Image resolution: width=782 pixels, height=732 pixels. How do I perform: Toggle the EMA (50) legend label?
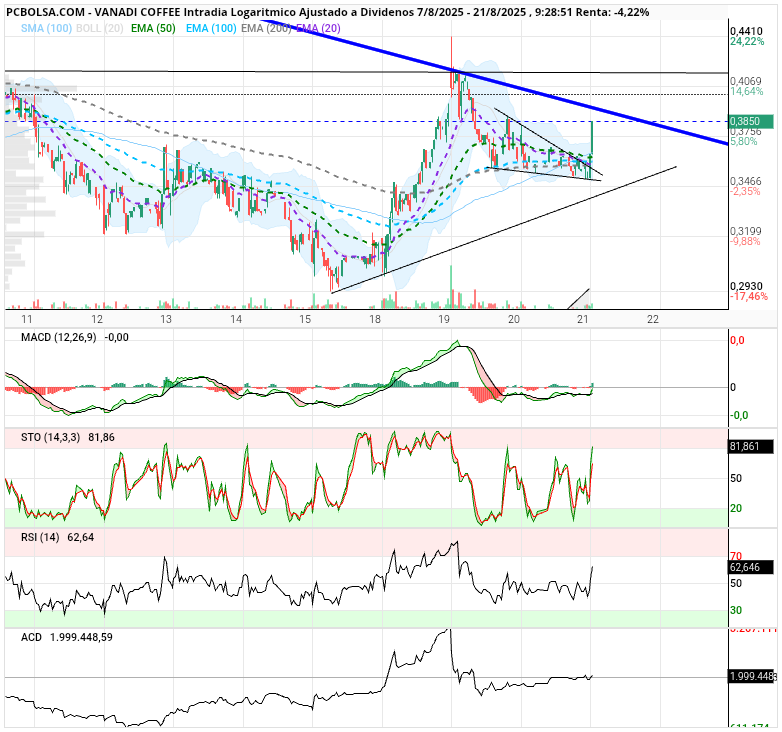[x=153, y=28]
